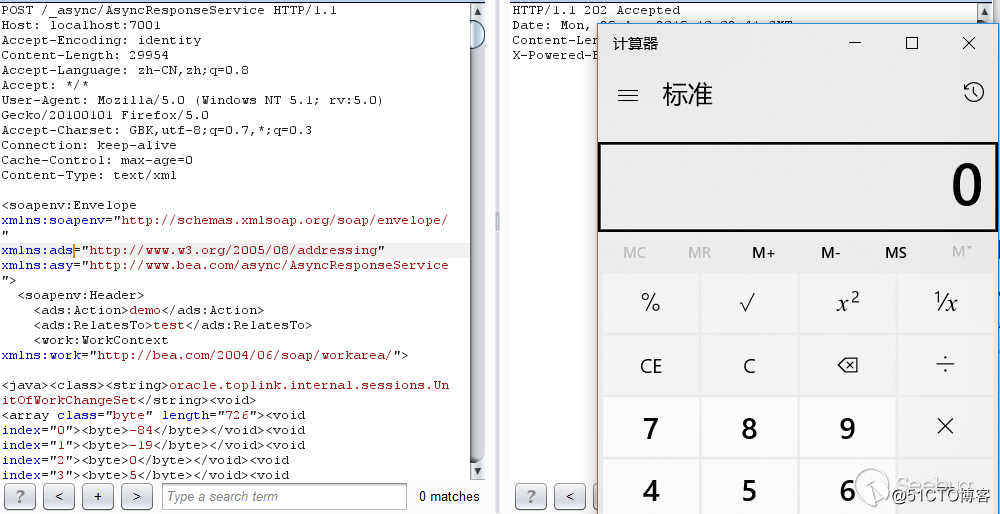Click request panel scrollbar up arrow
This screenshot has width=1000, height=514.
click(x=477, y=11)
